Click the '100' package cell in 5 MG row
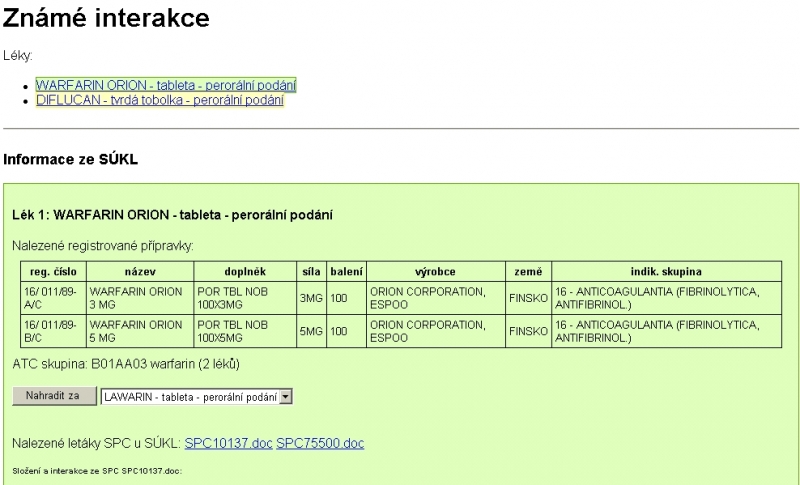The width and height of the screenshot is (800, 485). (x=346, y=331)
